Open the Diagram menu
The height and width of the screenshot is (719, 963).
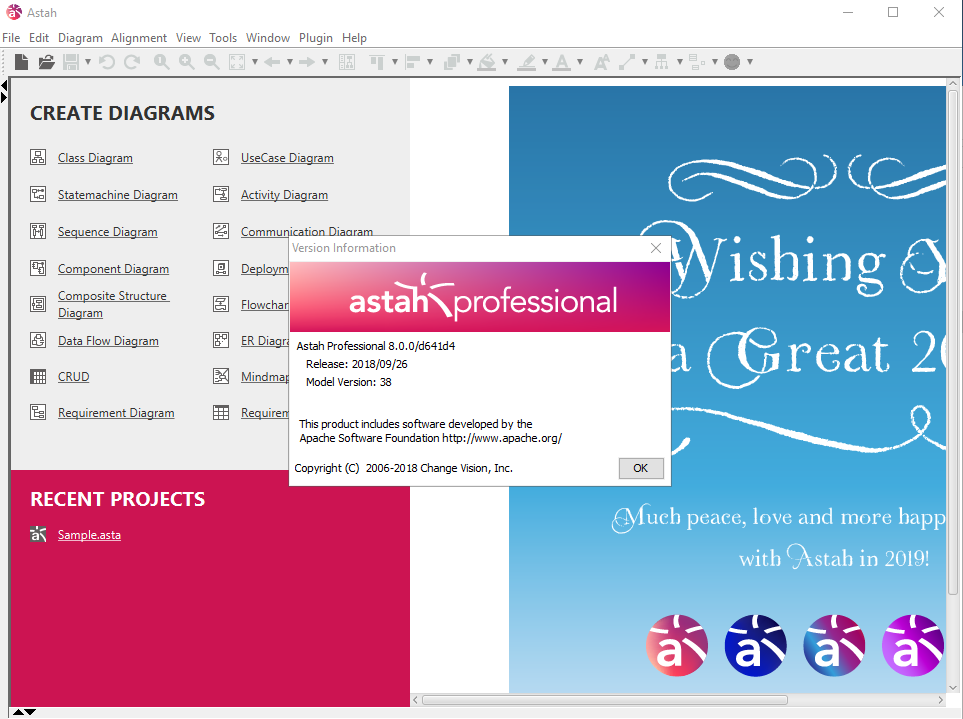pyautogui.click(x=80, y=37)
